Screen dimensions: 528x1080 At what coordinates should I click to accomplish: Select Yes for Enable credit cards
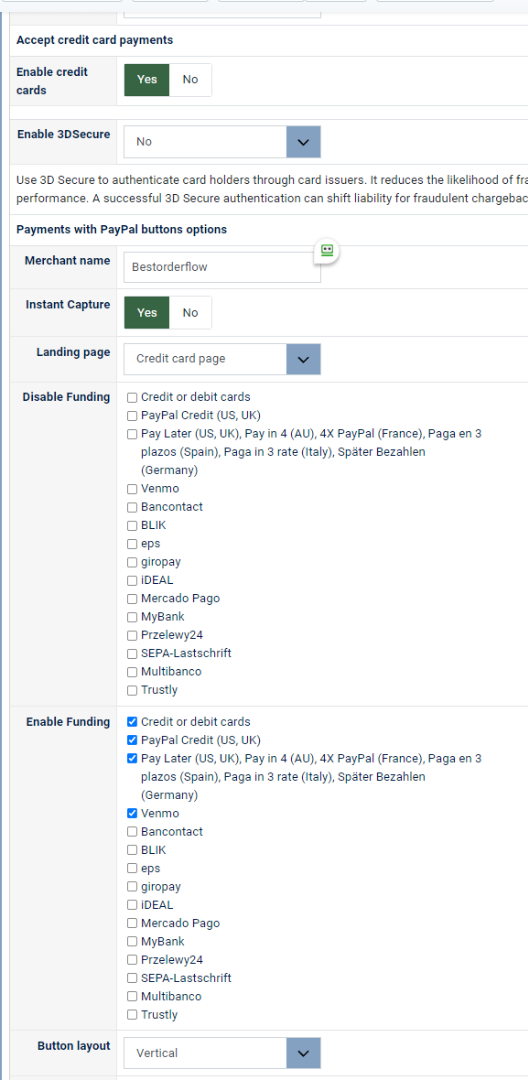[147, 80]
